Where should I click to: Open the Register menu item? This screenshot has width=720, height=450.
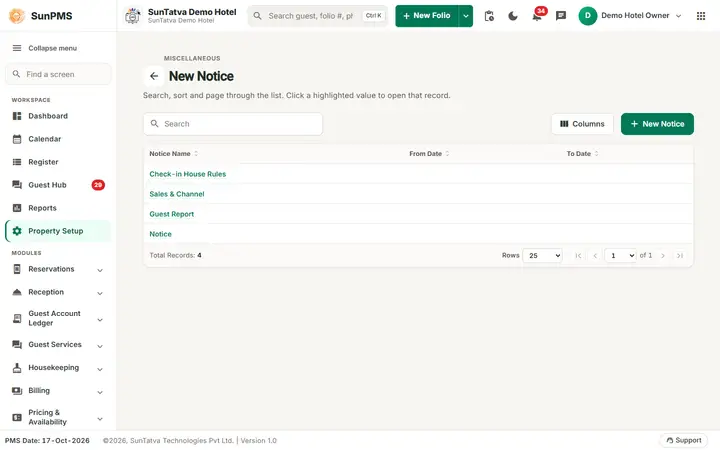coord(58,162)
